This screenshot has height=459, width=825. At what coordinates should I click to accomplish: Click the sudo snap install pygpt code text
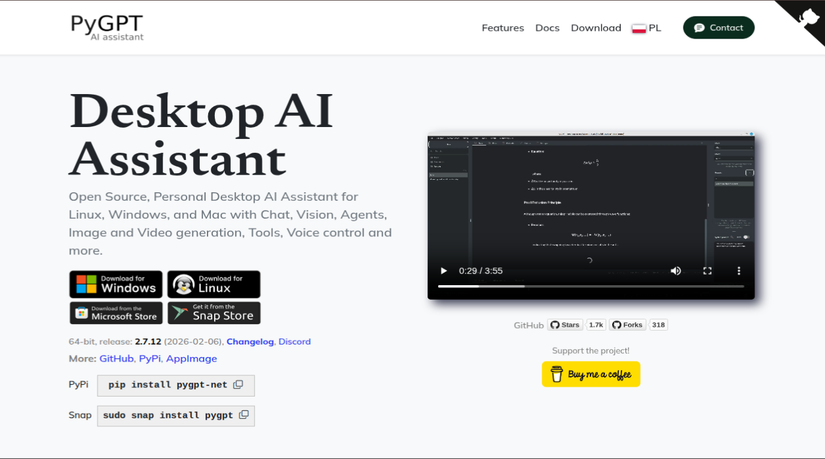point(168,415)
